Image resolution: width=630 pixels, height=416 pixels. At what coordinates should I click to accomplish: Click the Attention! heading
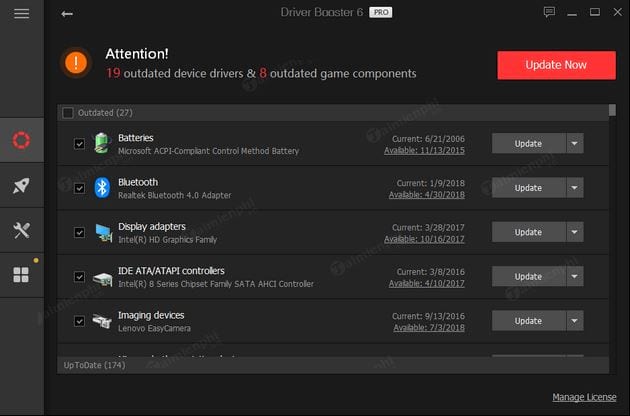click(137, 54)
